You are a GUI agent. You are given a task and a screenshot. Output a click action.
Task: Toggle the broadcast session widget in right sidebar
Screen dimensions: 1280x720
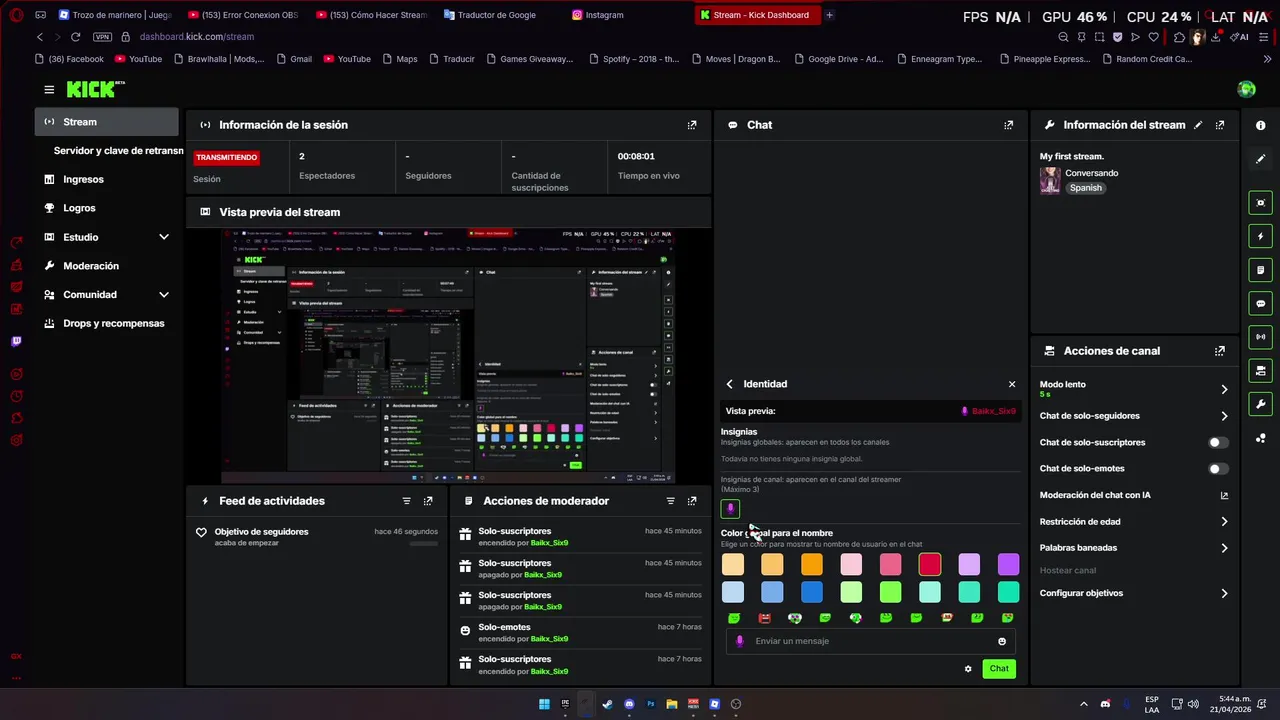(x=1260, y=337)
